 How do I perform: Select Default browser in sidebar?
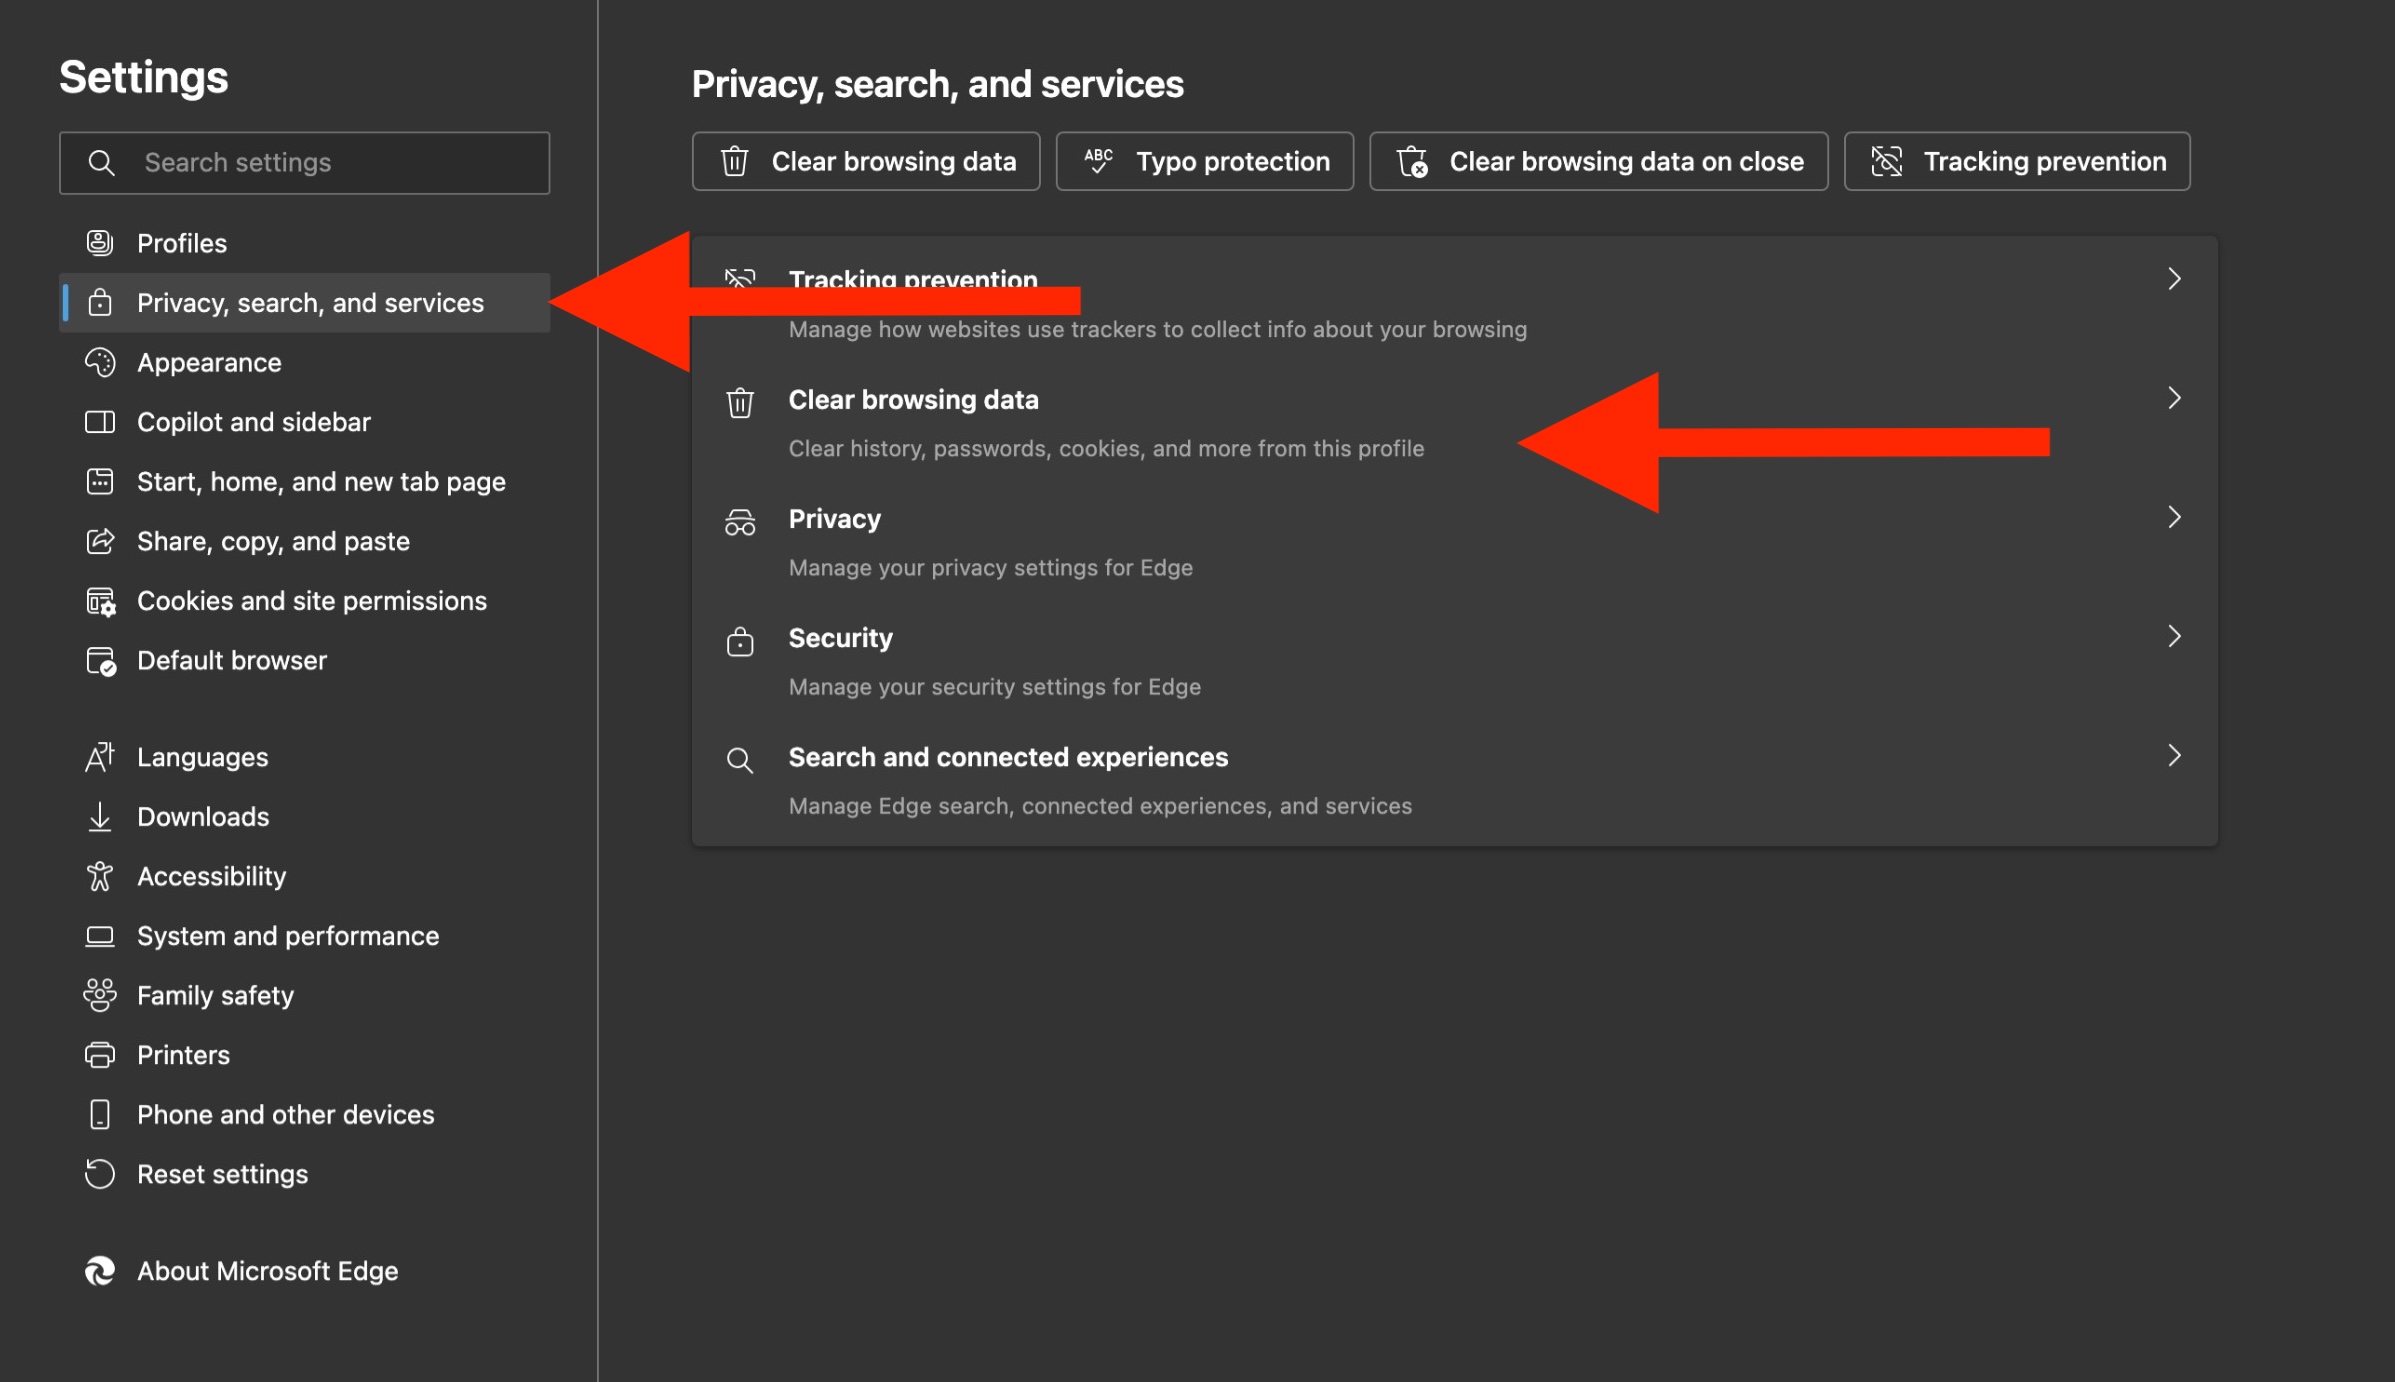click(x=304, y=660)
